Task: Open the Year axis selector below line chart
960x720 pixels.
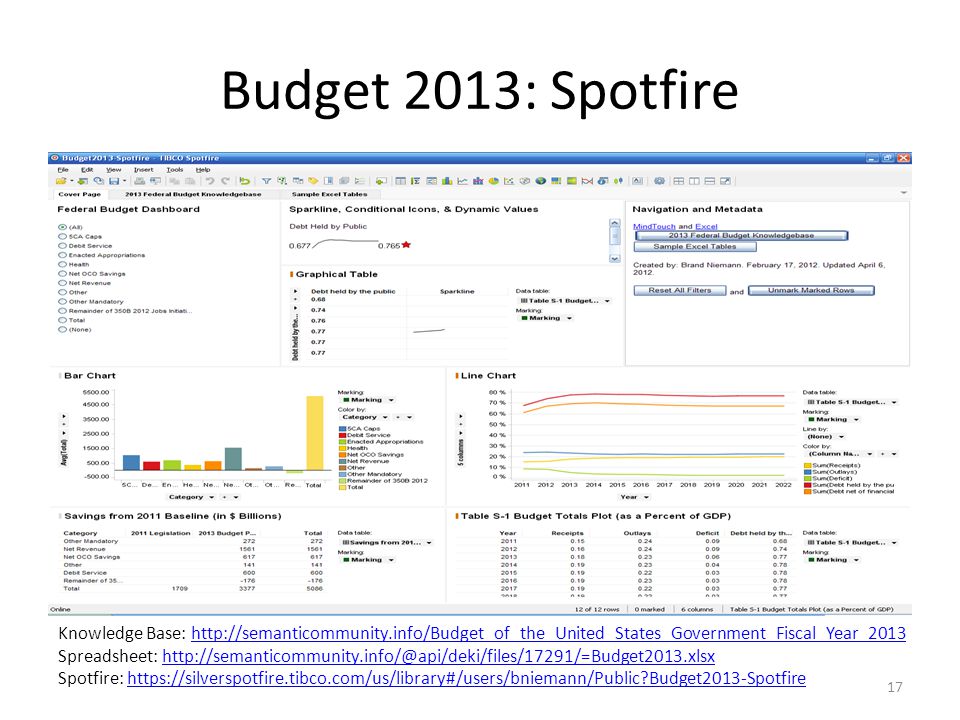Action: click(634, 497)
